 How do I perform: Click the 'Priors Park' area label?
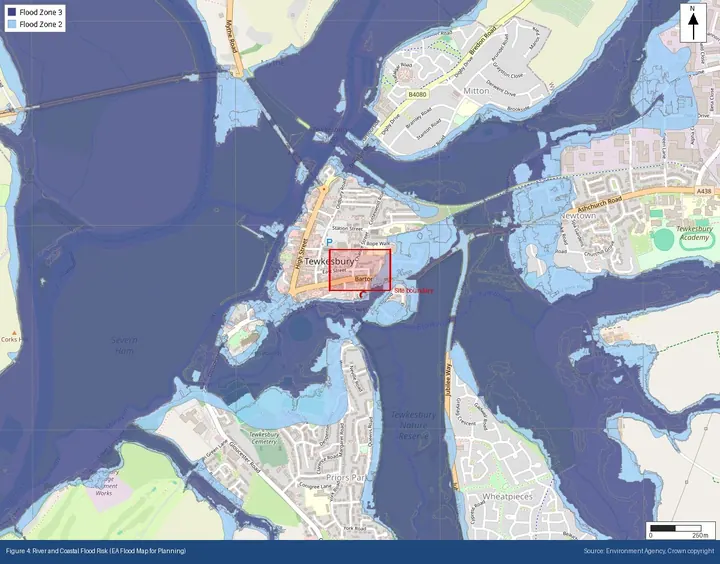tap(345, 478)
